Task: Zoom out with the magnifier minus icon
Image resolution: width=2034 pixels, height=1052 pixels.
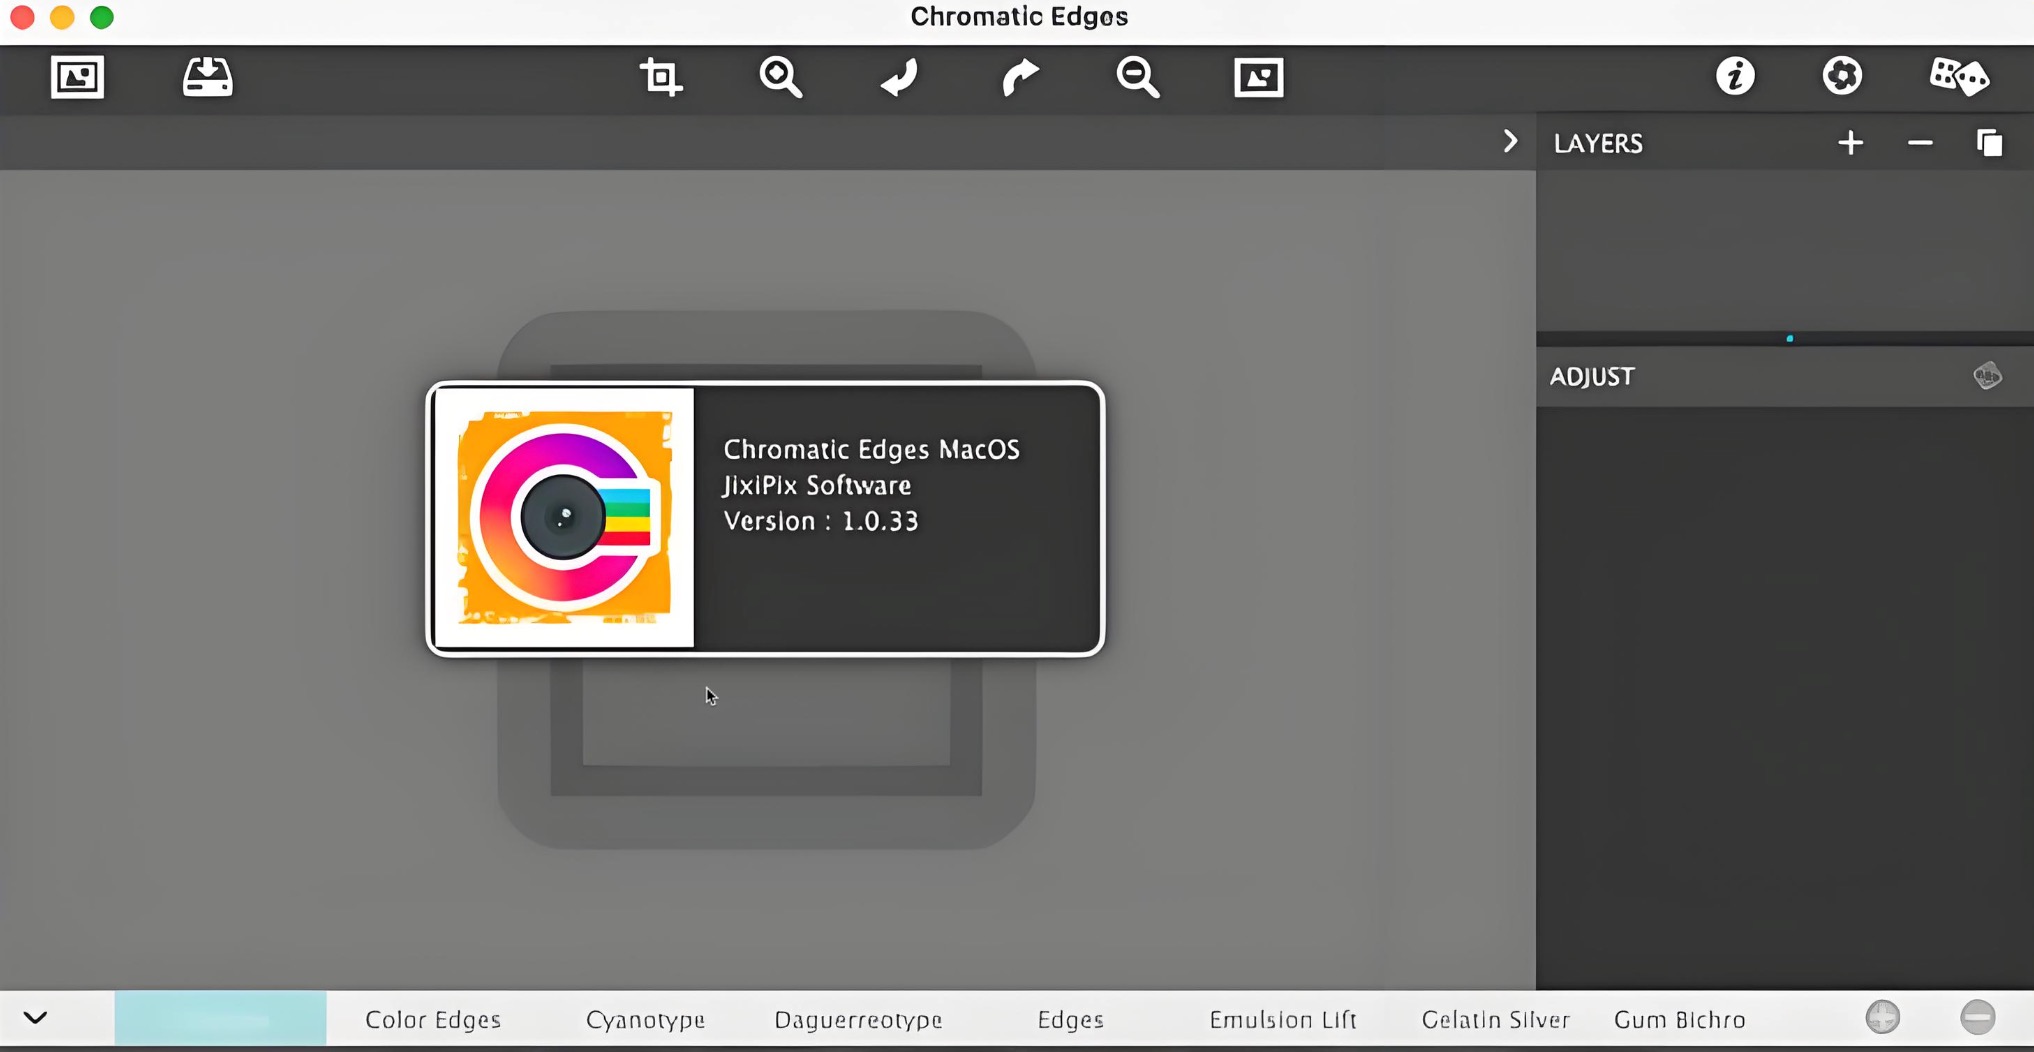Action: [1138, 77]
